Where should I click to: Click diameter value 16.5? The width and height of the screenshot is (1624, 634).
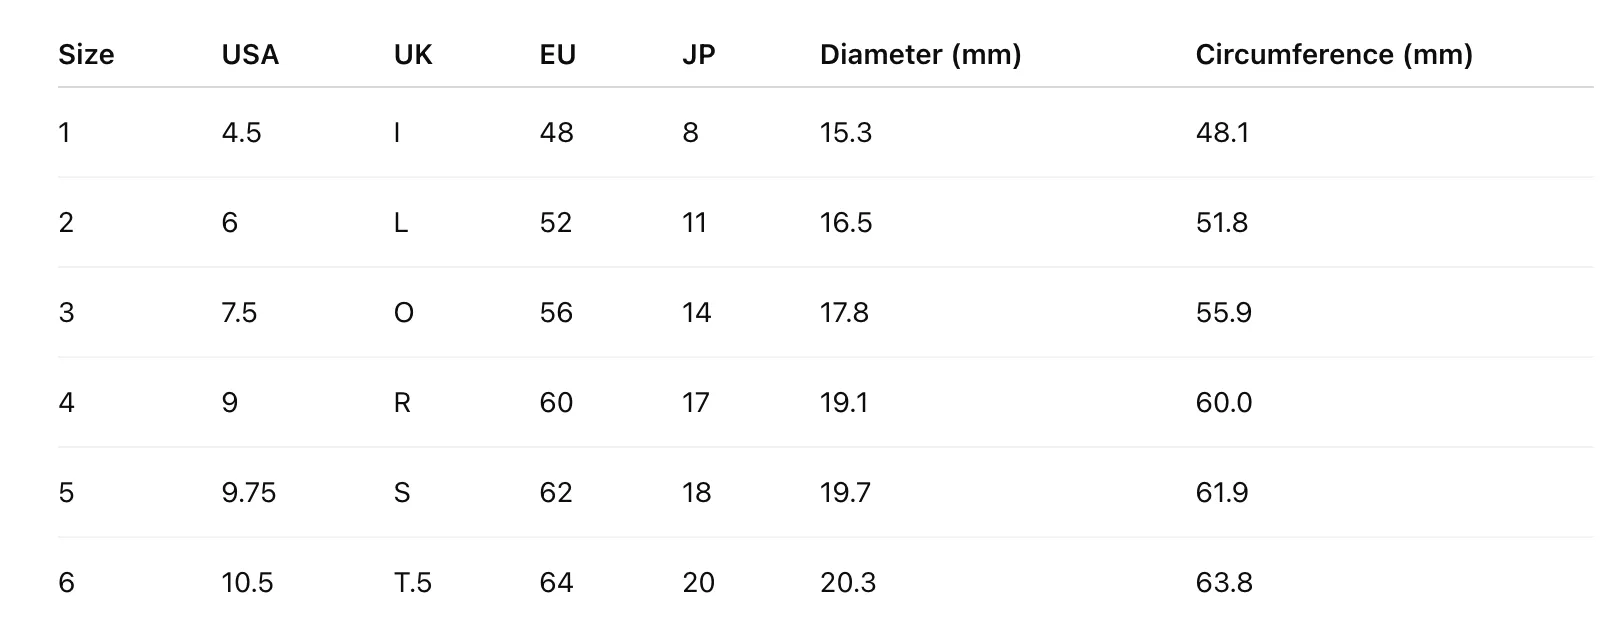tap(846, 222)
